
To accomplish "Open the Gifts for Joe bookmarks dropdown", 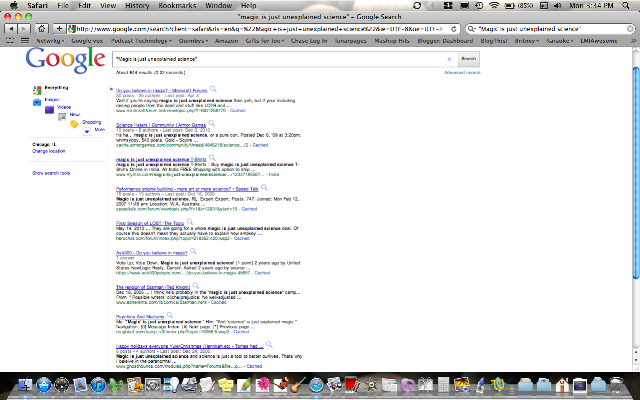I will (264, 41).
